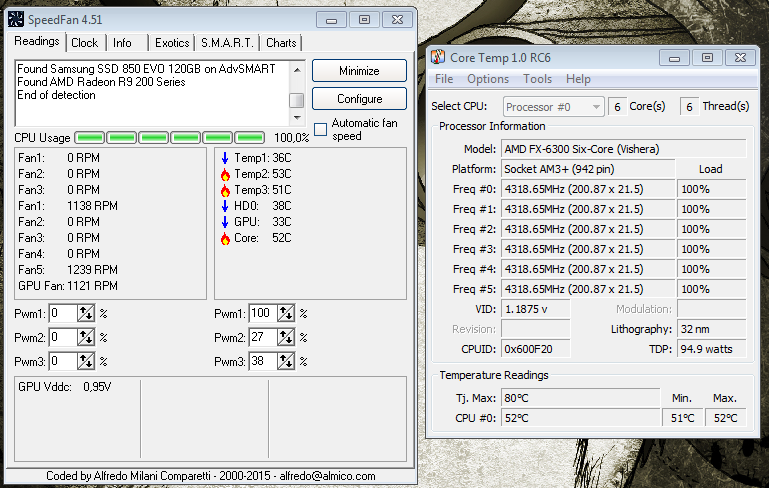Click the CPU #0 Min value 51°C
Screen dimensions: 769x488
click(682, 418)
